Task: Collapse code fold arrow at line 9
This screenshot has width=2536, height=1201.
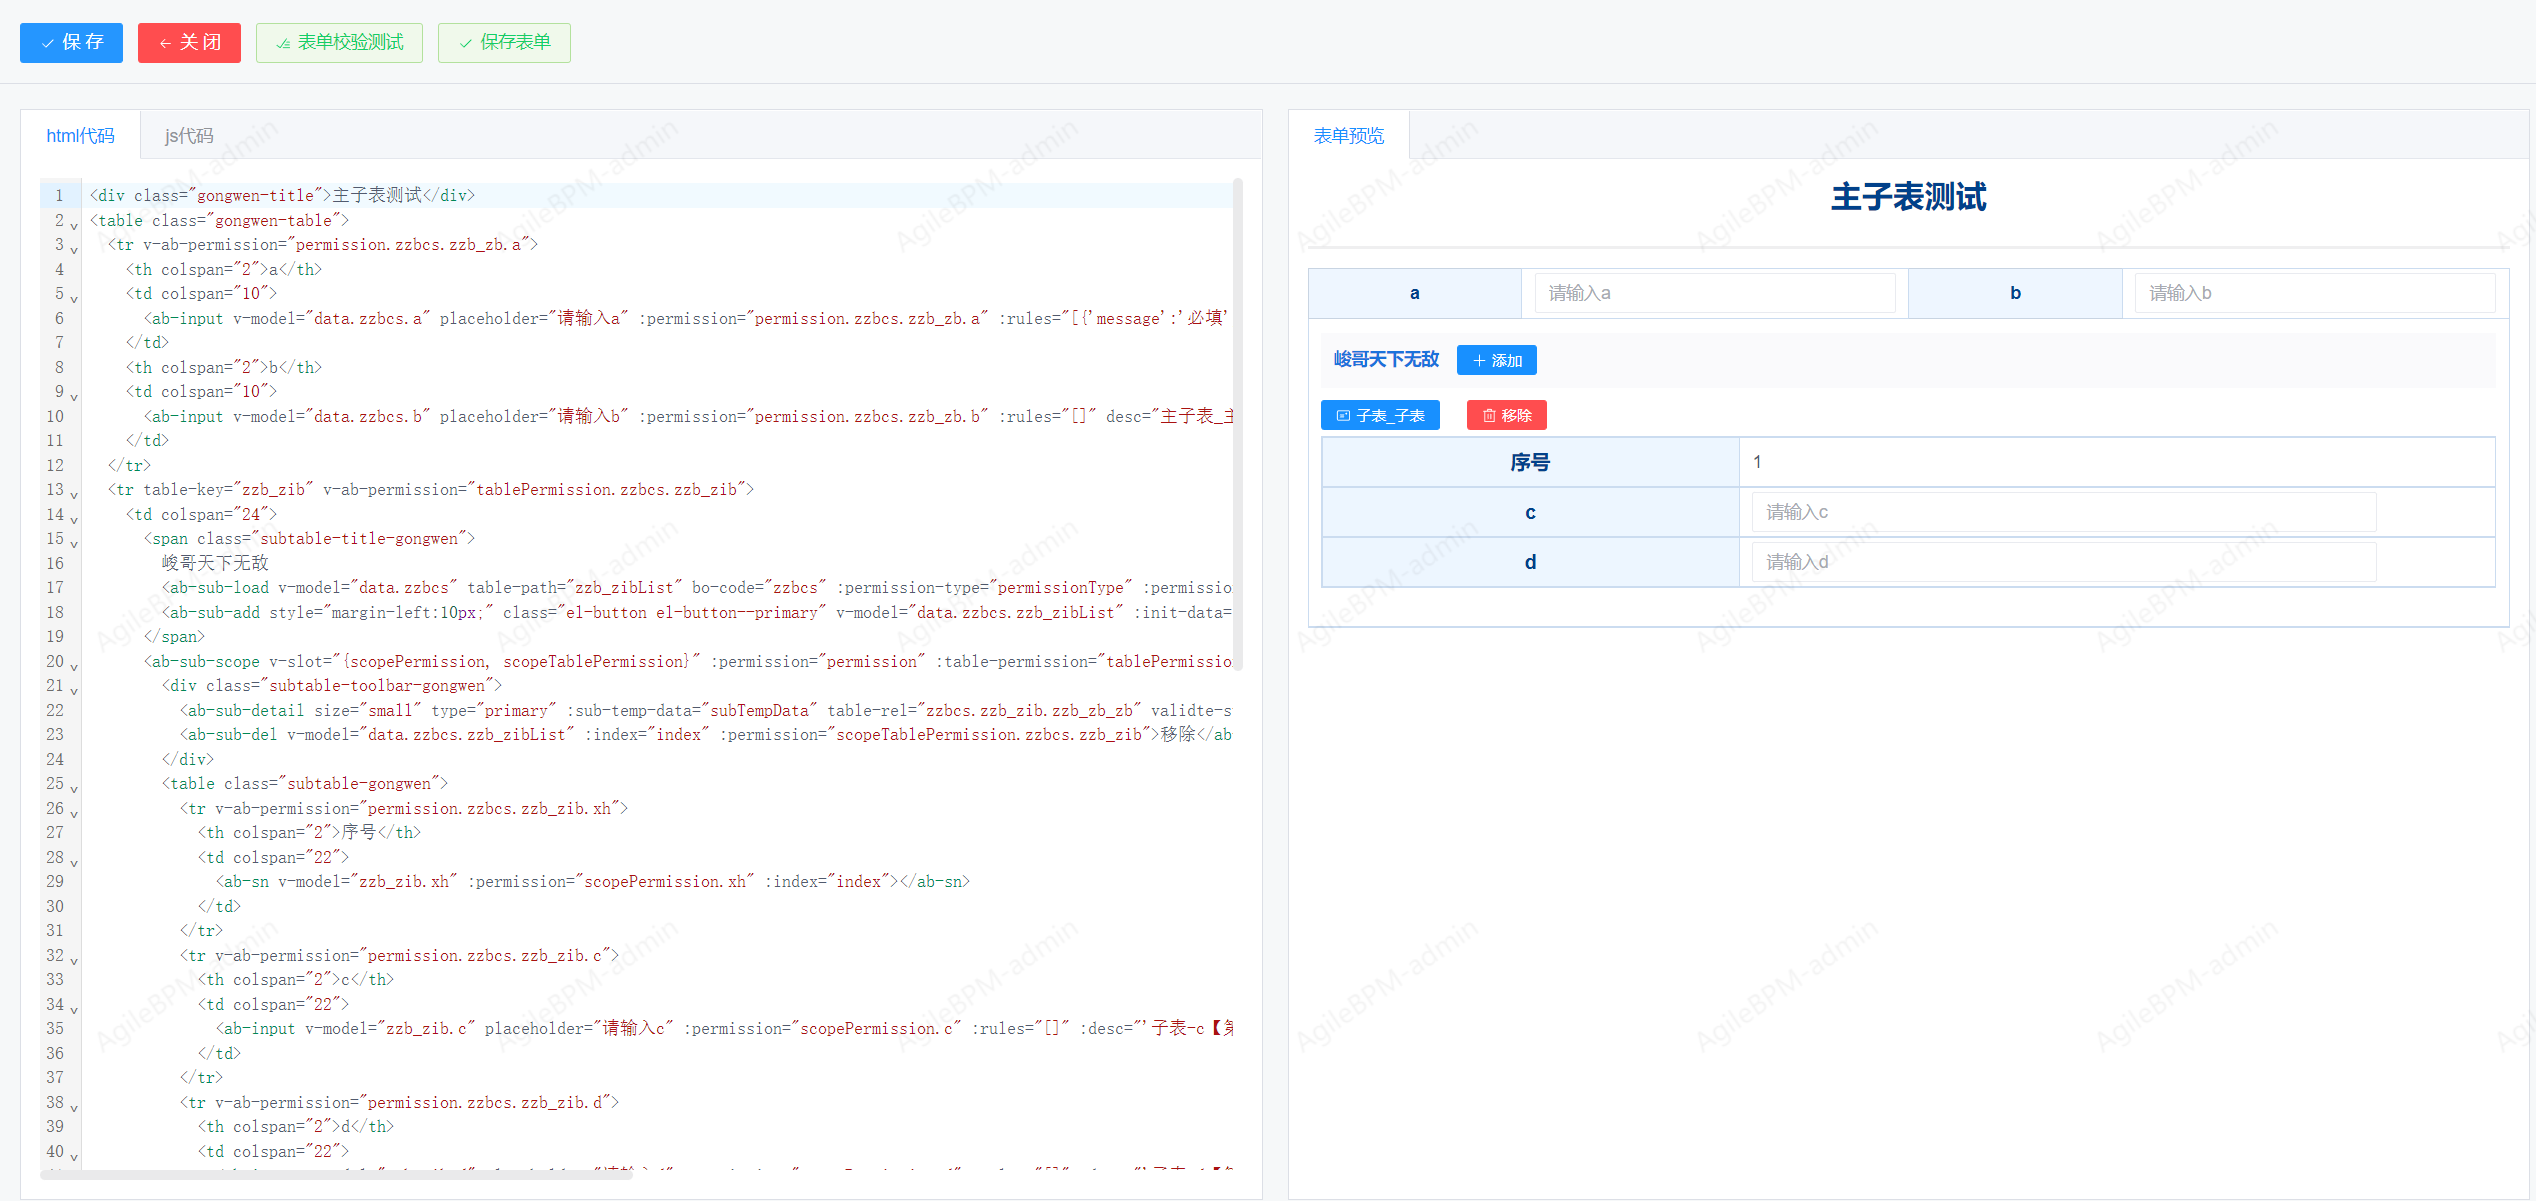Action: [74, 397]
